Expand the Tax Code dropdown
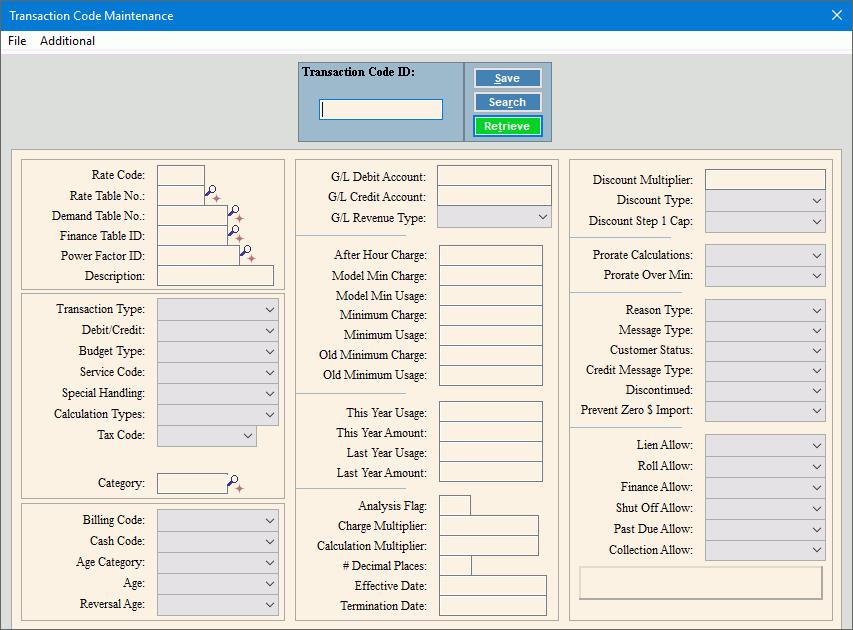 point(207,436)
